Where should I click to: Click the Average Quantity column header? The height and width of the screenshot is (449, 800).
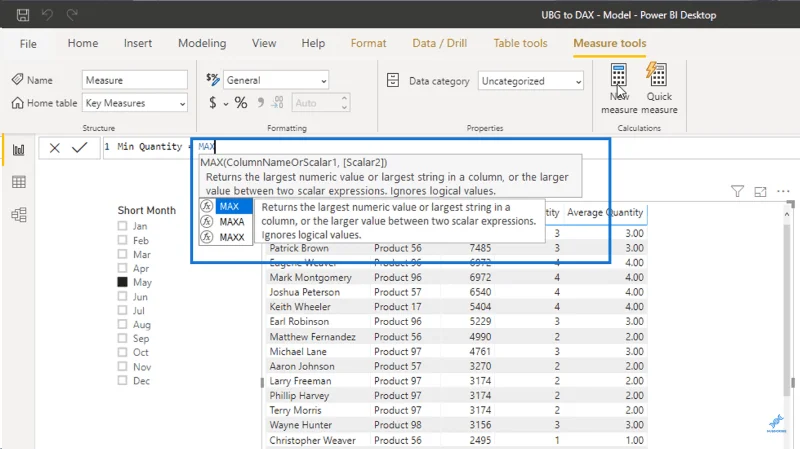pos(605,212)
